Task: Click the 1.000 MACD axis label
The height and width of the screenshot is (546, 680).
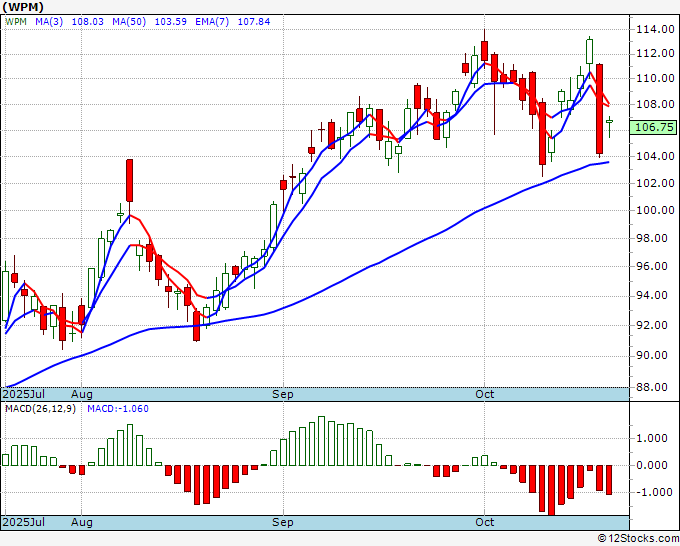Action: point(651,438)
